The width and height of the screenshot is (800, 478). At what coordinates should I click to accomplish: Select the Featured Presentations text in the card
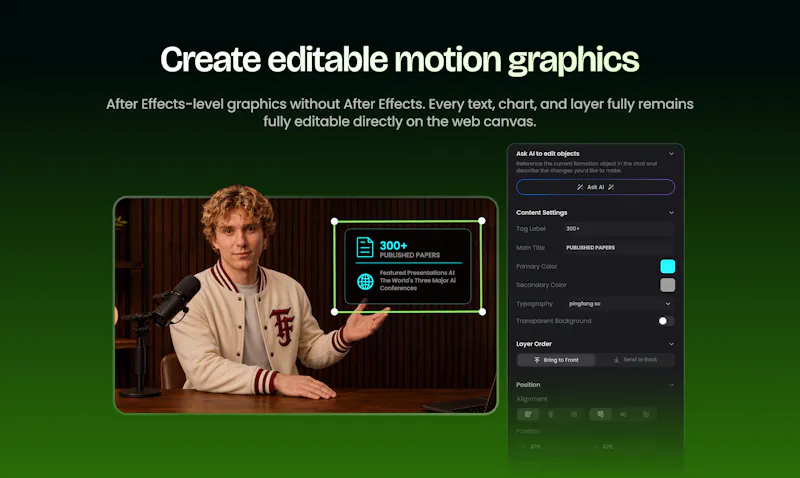click(418, 281)
